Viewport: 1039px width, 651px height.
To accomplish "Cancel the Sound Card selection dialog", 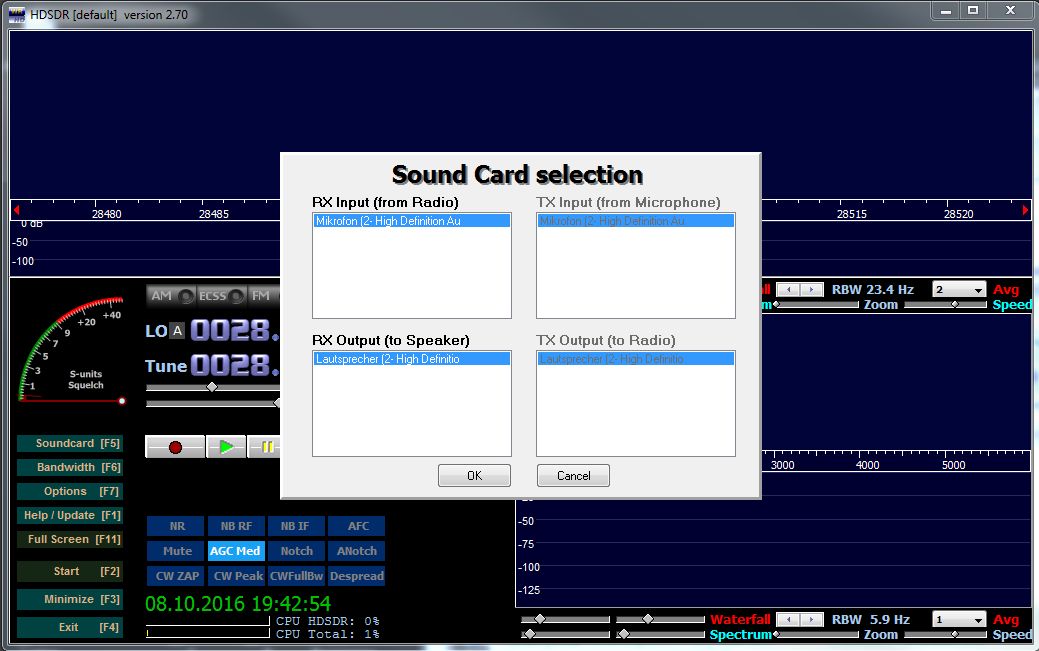I will [x=573, y=476].
